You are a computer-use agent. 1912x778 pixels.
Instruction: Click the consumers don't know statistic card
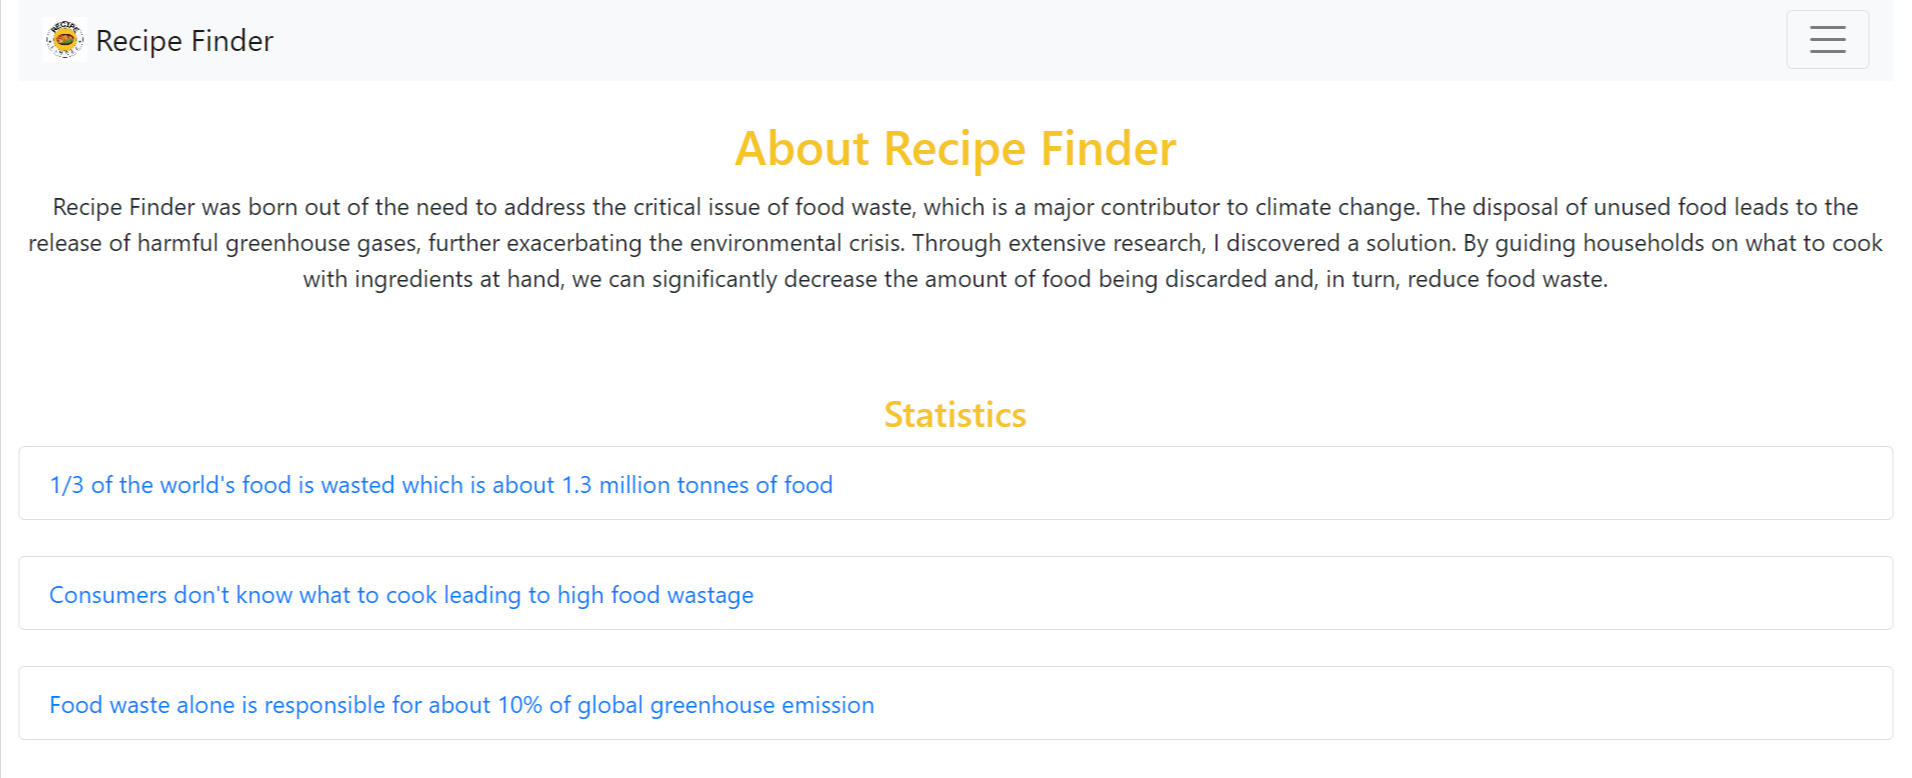pyautogui.click(x=401, y=594)
